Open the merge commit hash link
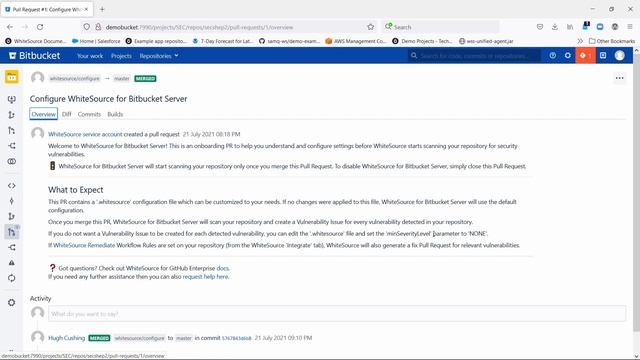640x360 pixels. point(237,338)
